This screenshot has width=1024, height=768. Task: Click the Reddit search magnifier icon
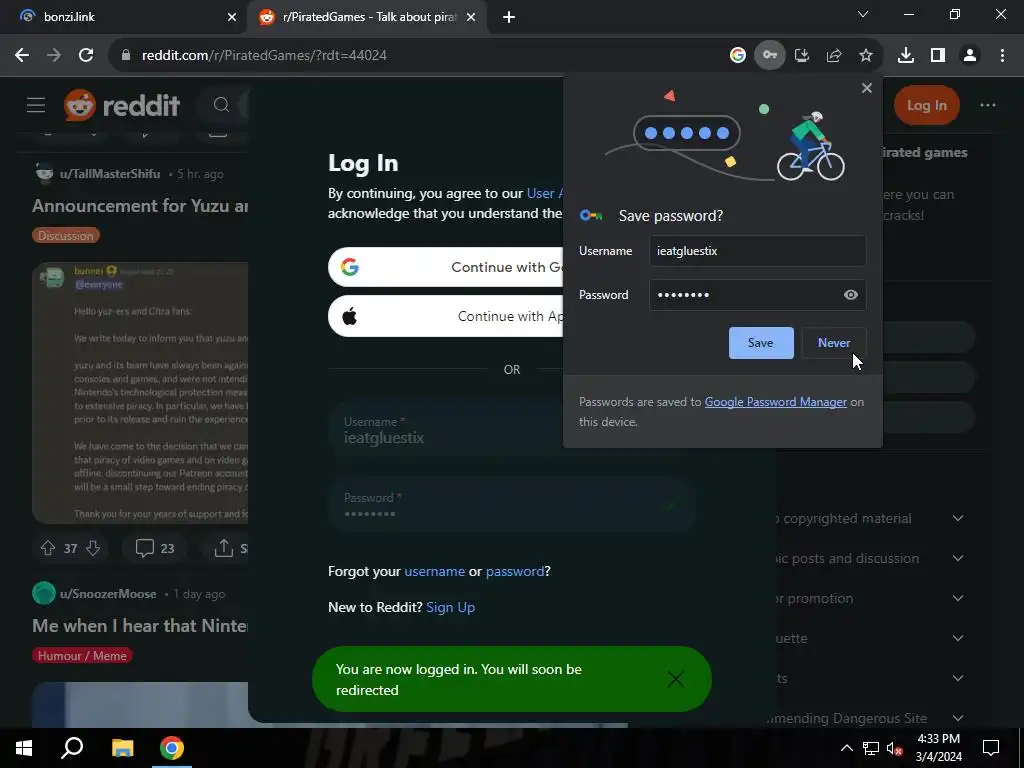coord(221,105)
